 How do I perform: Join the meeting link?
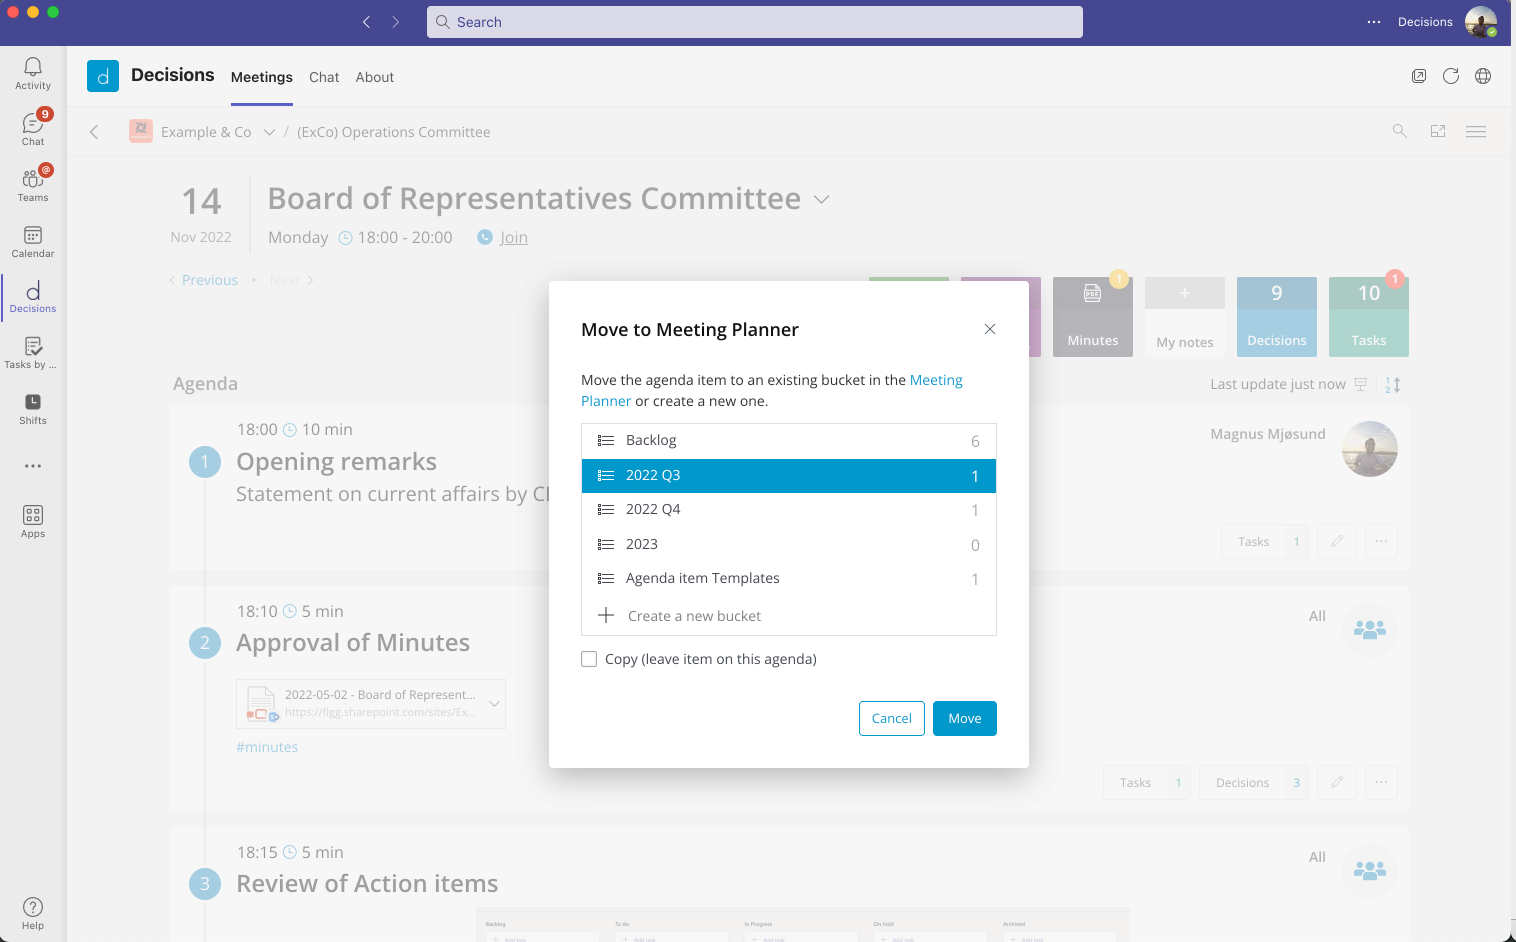point(514,237)
